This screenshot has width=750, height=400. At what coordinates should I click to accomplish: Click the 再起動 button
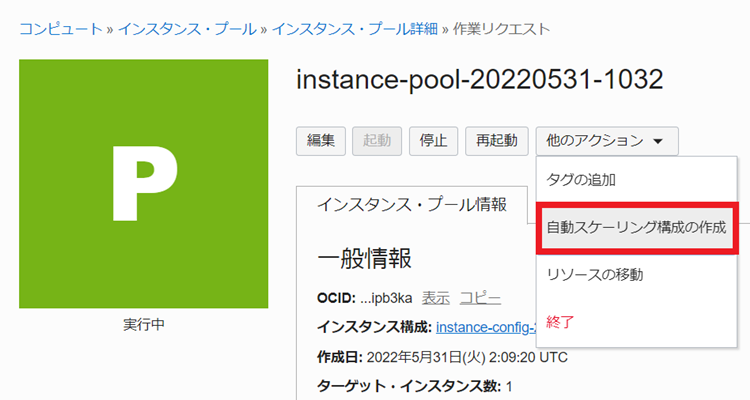coord(496,141)
